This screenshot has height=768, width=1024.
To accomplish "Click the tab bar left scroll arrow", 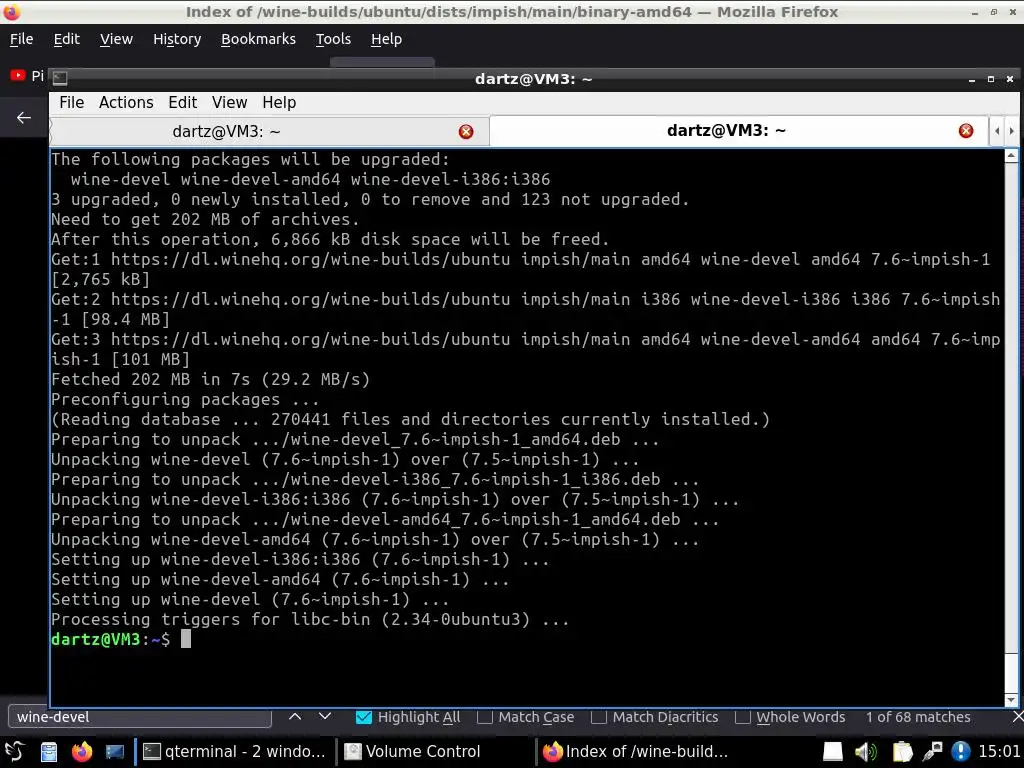I will tap(997, 131).
